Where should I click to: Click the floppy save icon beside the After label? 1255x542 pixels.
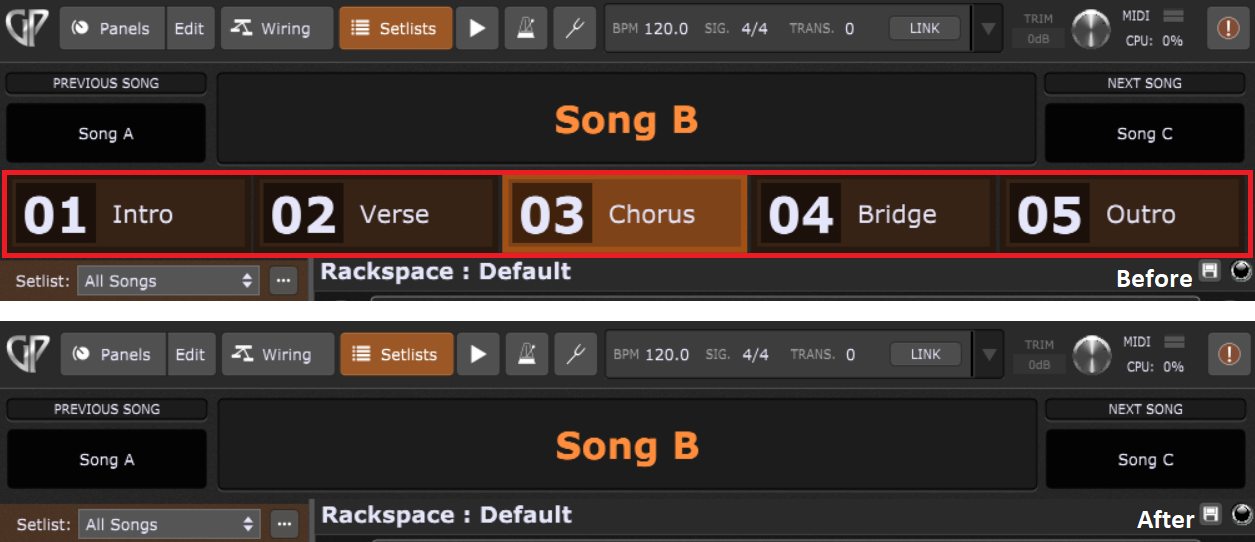pos(1212,515)
